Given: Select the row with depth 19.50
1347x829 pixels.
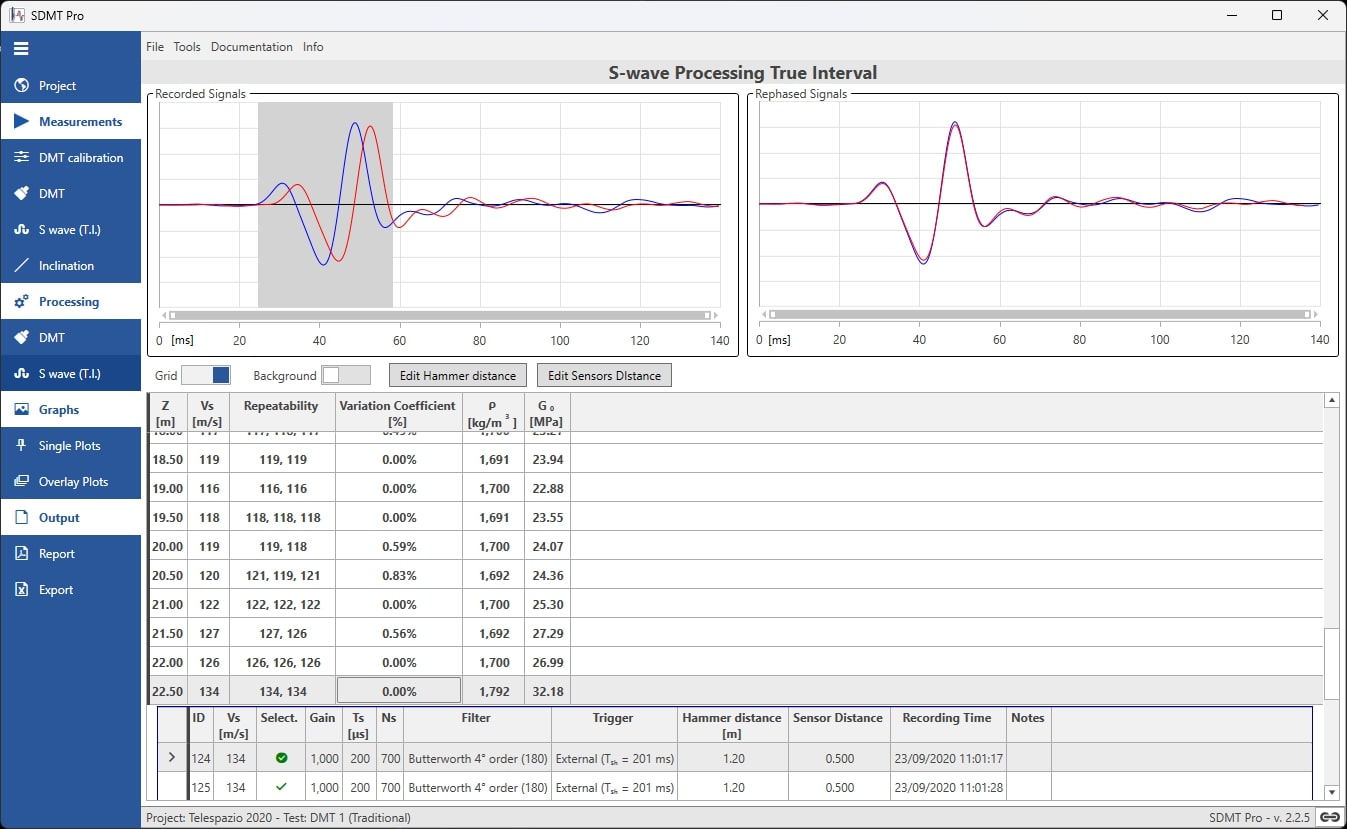Looking at the screenshot, I should (x=735, y=518).
